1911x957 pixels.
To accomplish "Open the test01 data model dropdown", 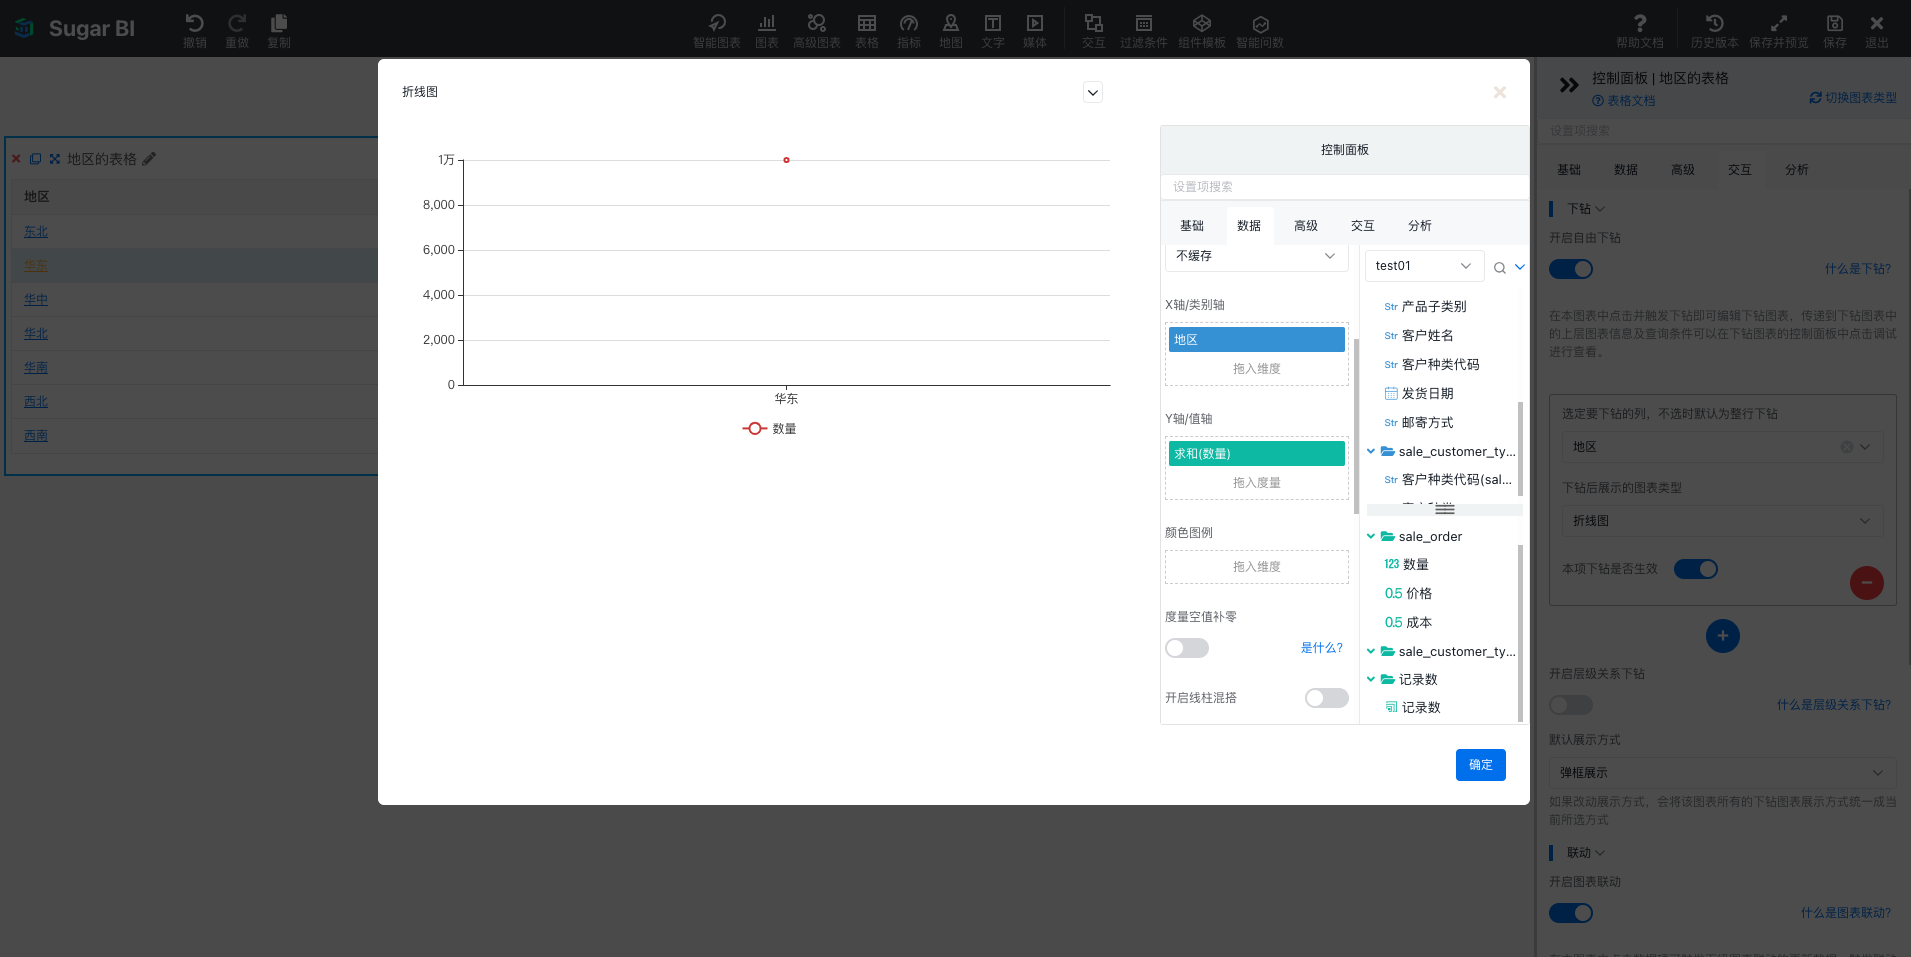I will [x=1424, y=266].
